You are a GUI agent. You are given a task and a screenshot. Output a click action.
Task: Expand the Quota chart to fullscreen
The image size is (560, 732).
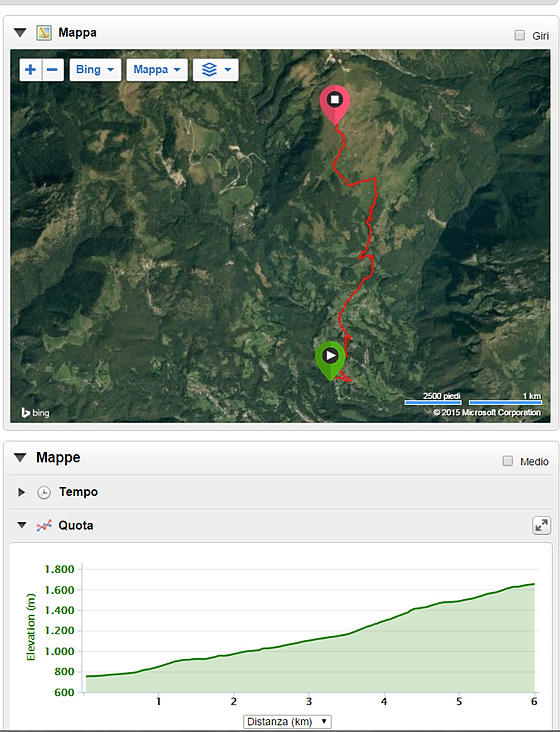(x=541, y=526)
